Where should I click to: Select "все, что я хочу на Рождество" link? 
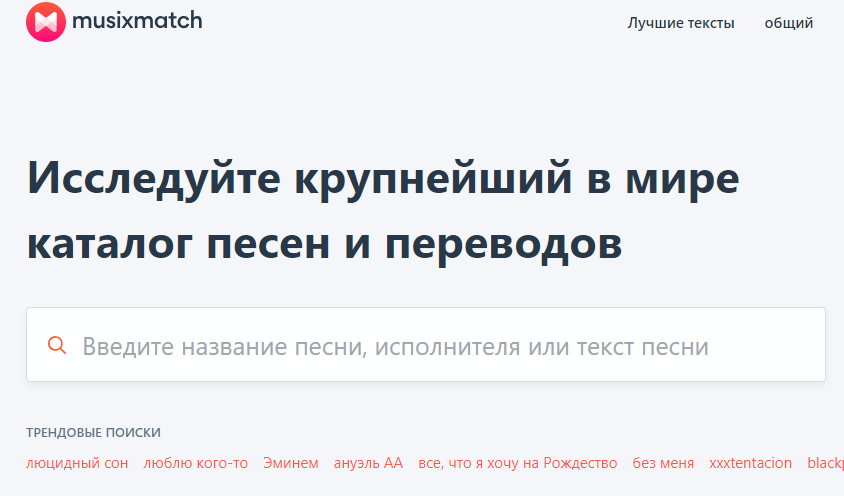tap(517, 463)
